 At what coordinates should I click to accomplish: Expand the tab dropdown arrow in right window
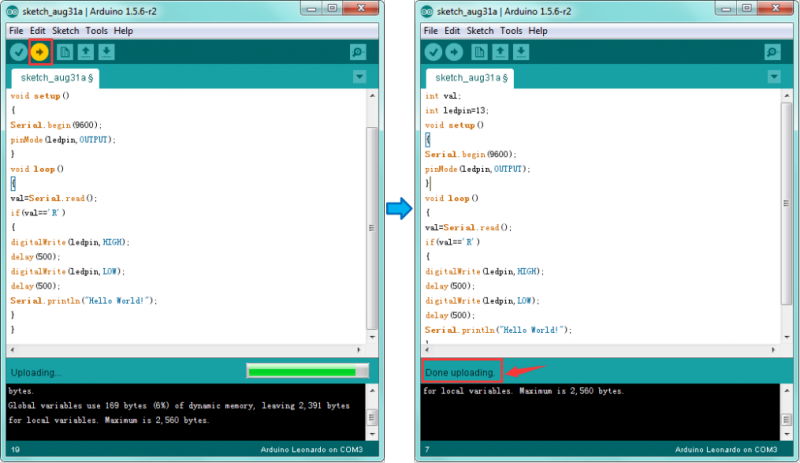pos(772,77)
